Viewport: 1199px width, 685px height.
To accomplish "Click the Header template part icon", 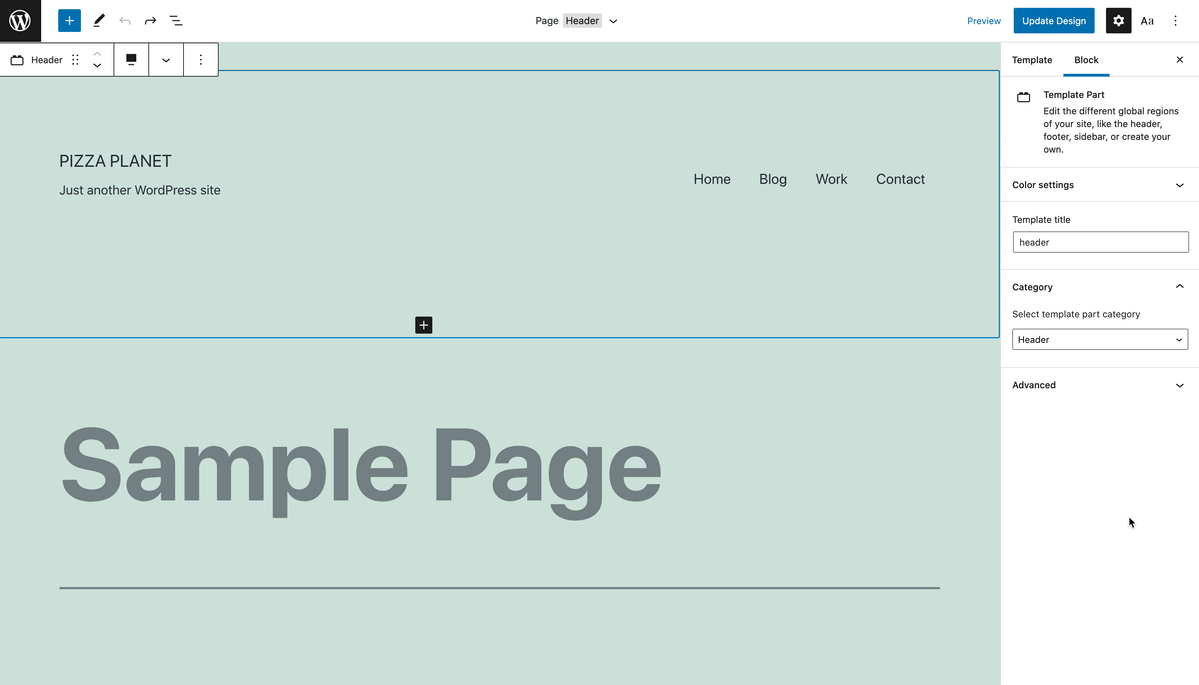I will point(17,60).
